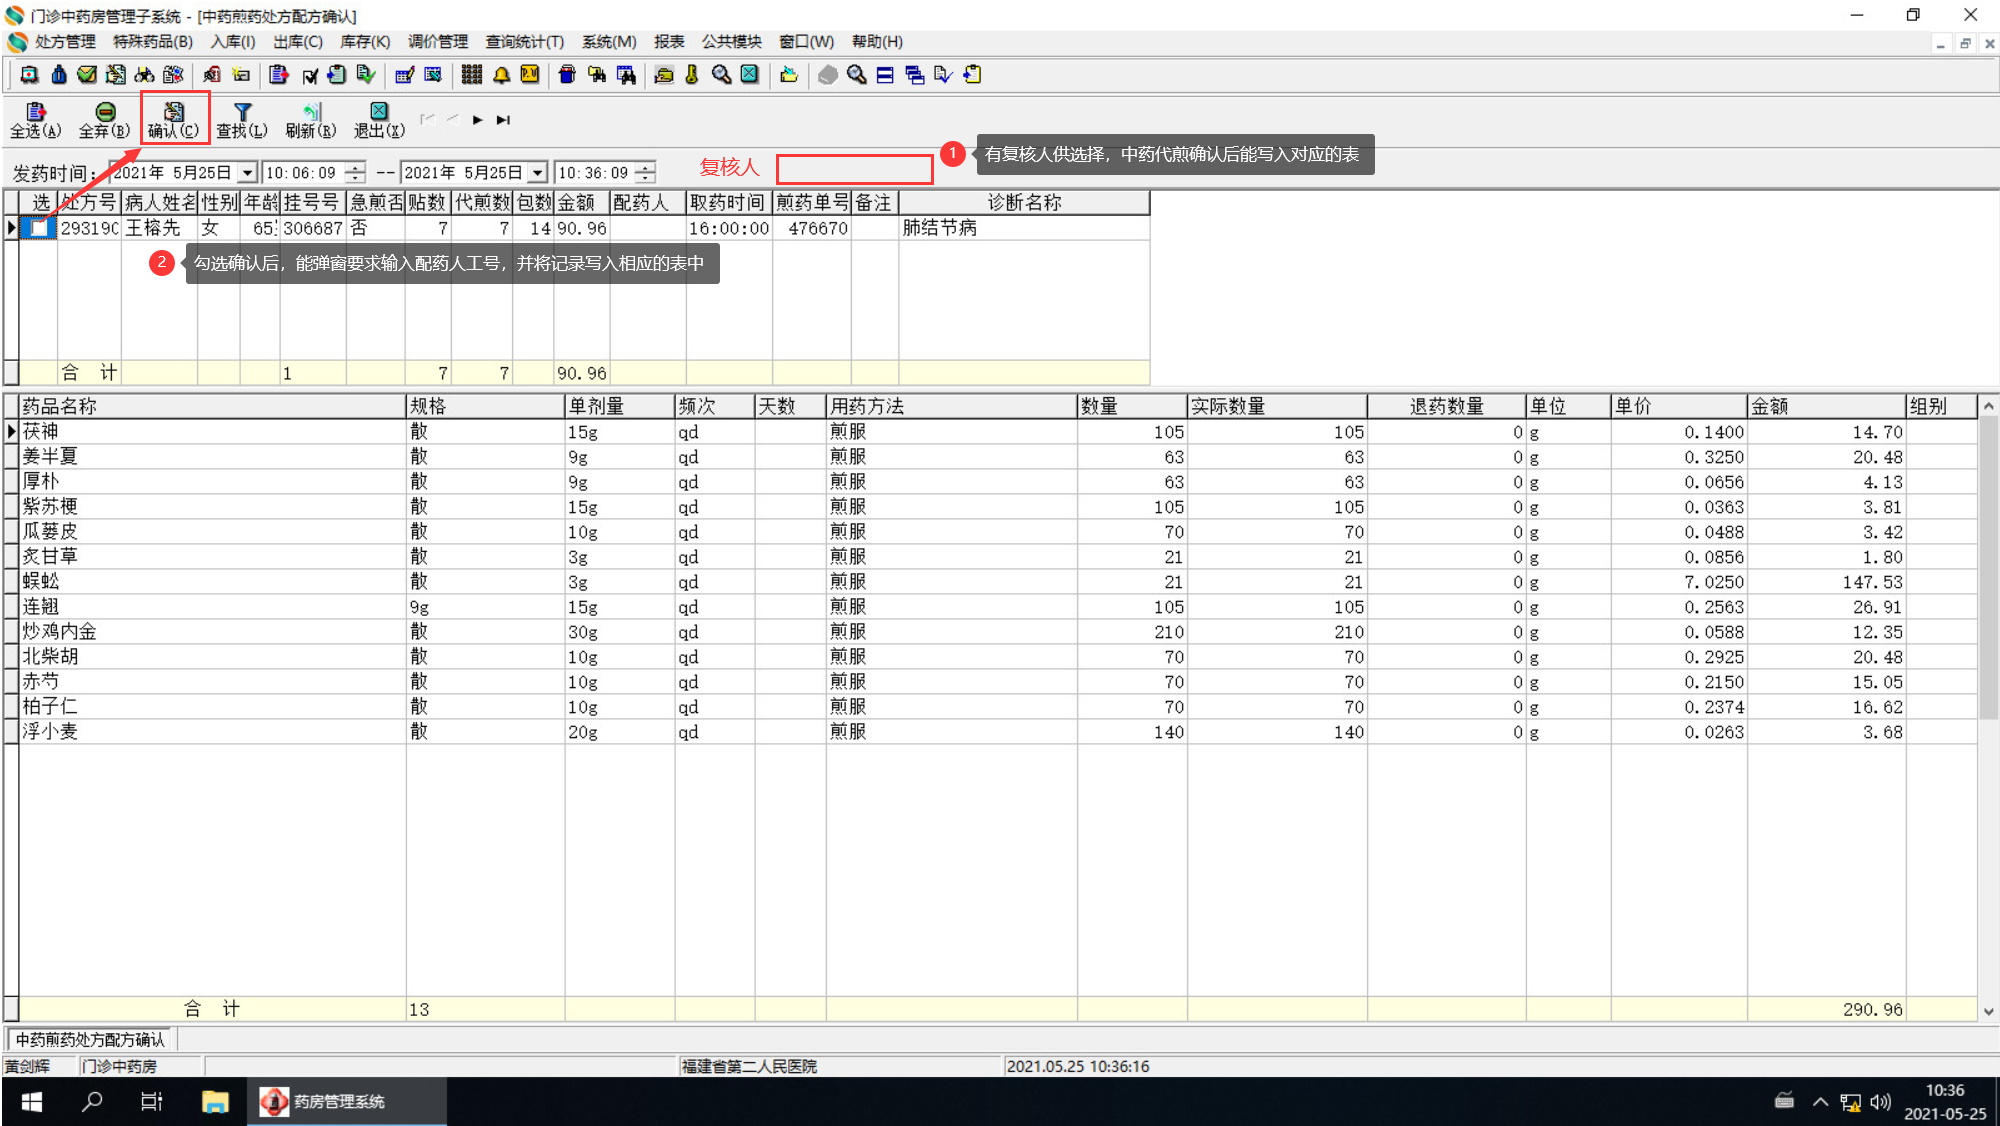Screen dimensions: 2000x1126
Task: Click the 全选(A) select-all icon
Action: pyautogui.click(x=36, y=112)
